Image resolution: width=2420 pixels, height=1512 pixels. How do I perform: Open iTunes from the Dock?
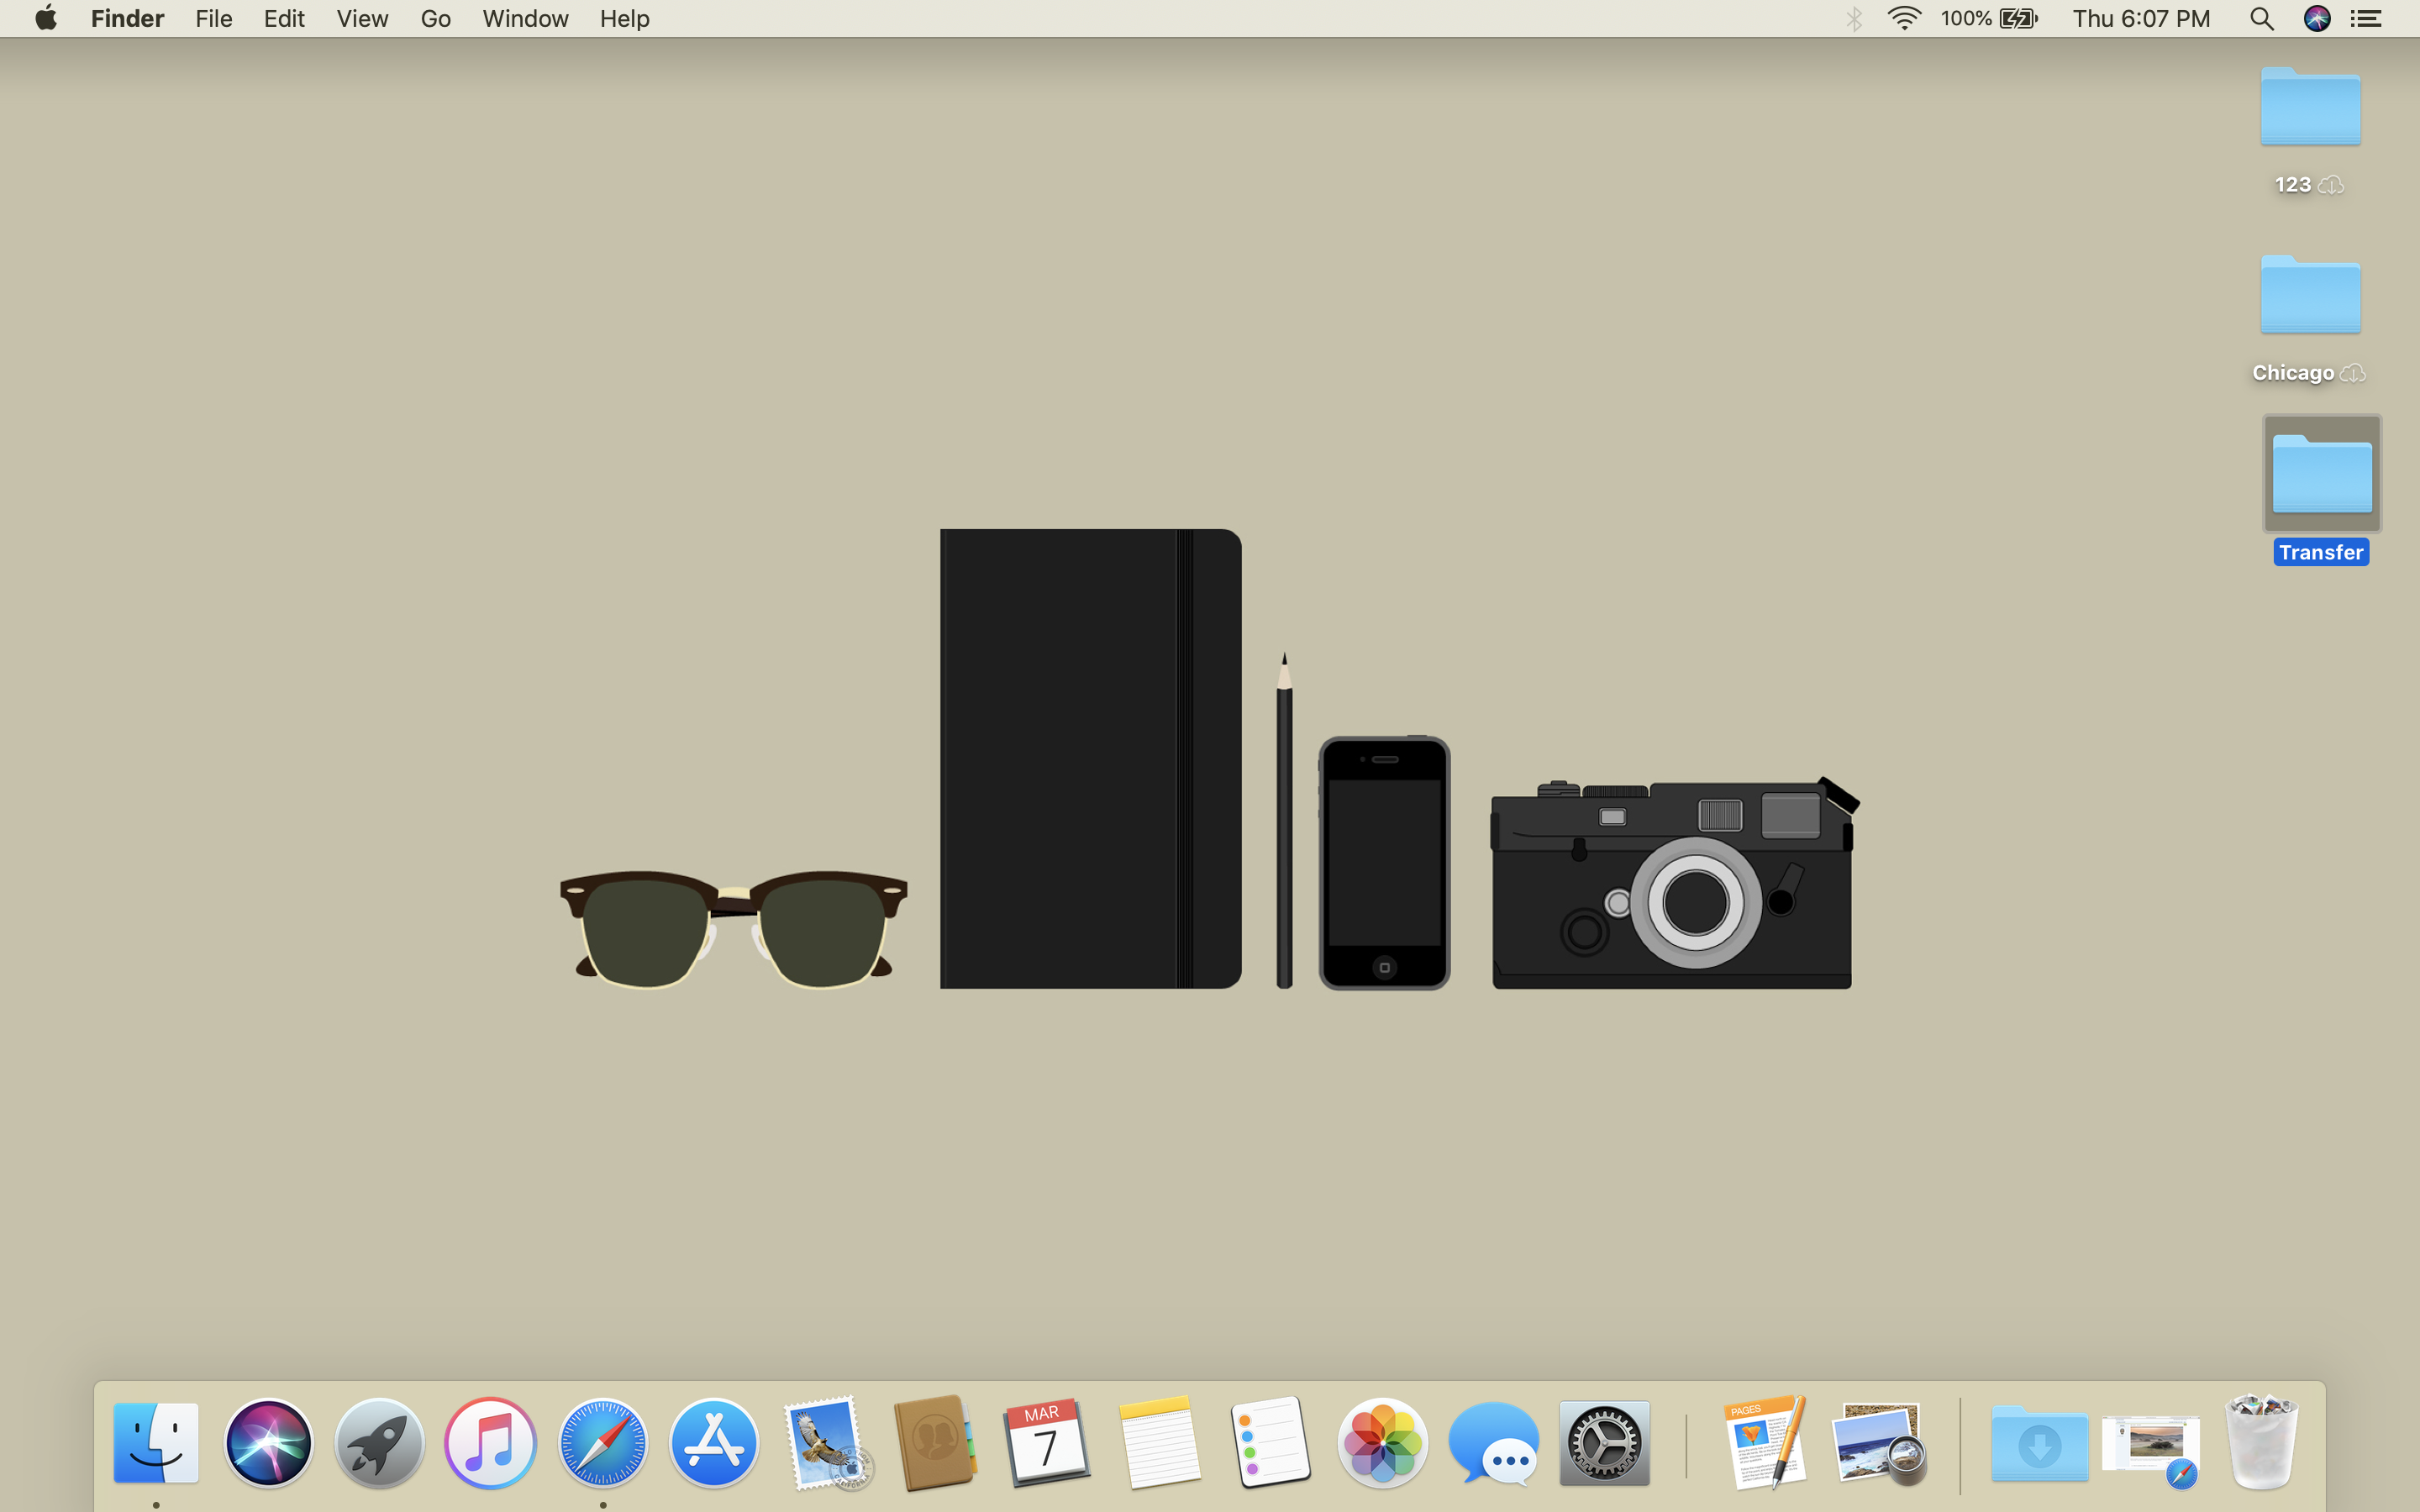[x=490, y=1442]
